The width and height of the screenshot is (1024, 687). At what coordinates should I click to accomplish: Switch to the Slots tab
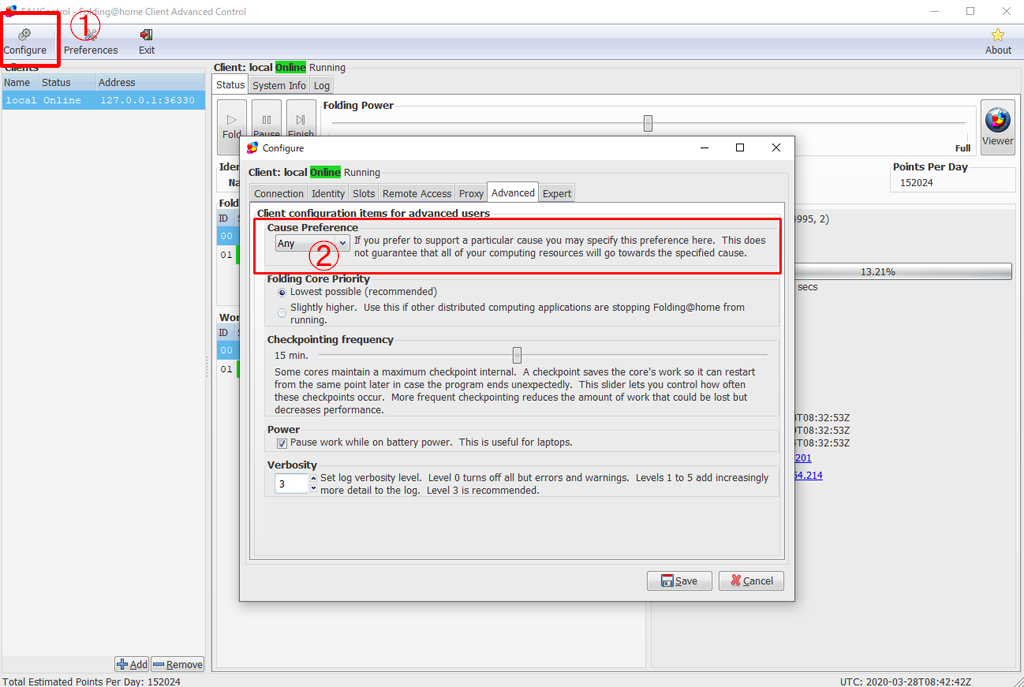pyautogui.click(x=364, y=193)
